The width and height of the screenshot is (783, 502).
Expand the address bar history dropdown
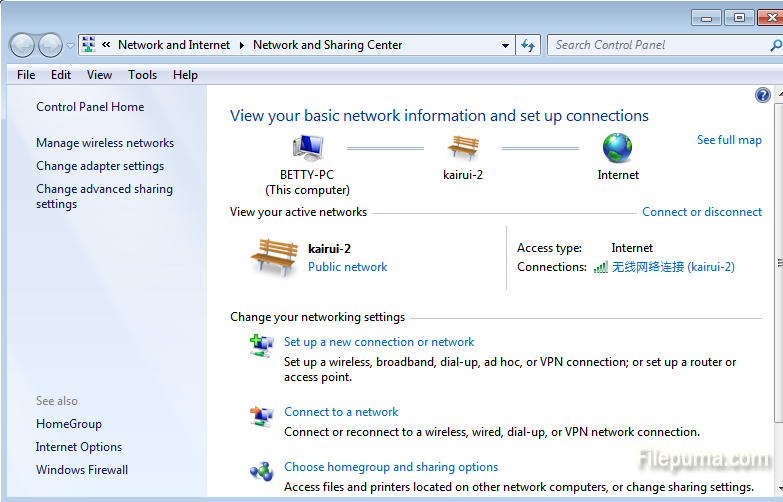(505, 45)
